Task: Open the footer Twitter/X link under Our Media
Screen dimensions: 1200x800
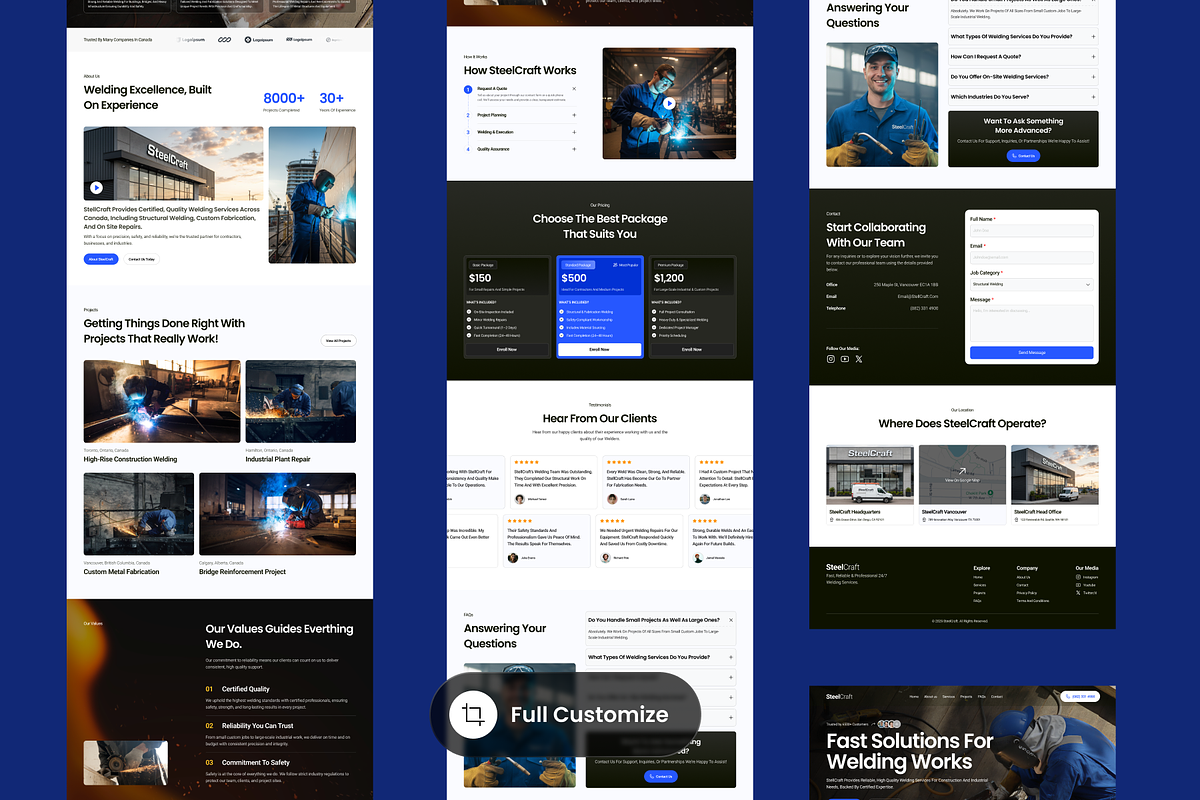Action: coord(1087,593)
